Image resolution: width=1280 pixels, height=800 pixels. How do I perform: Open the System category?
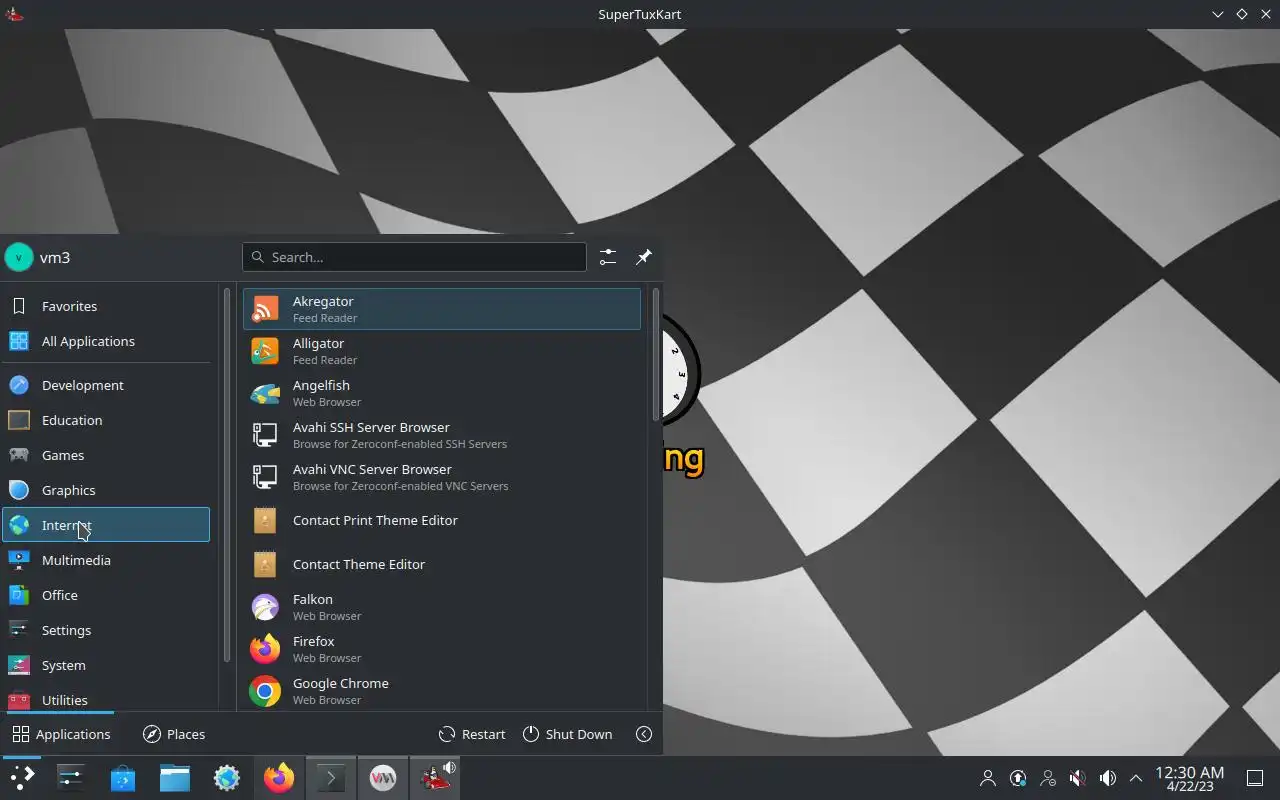[106, 665]
